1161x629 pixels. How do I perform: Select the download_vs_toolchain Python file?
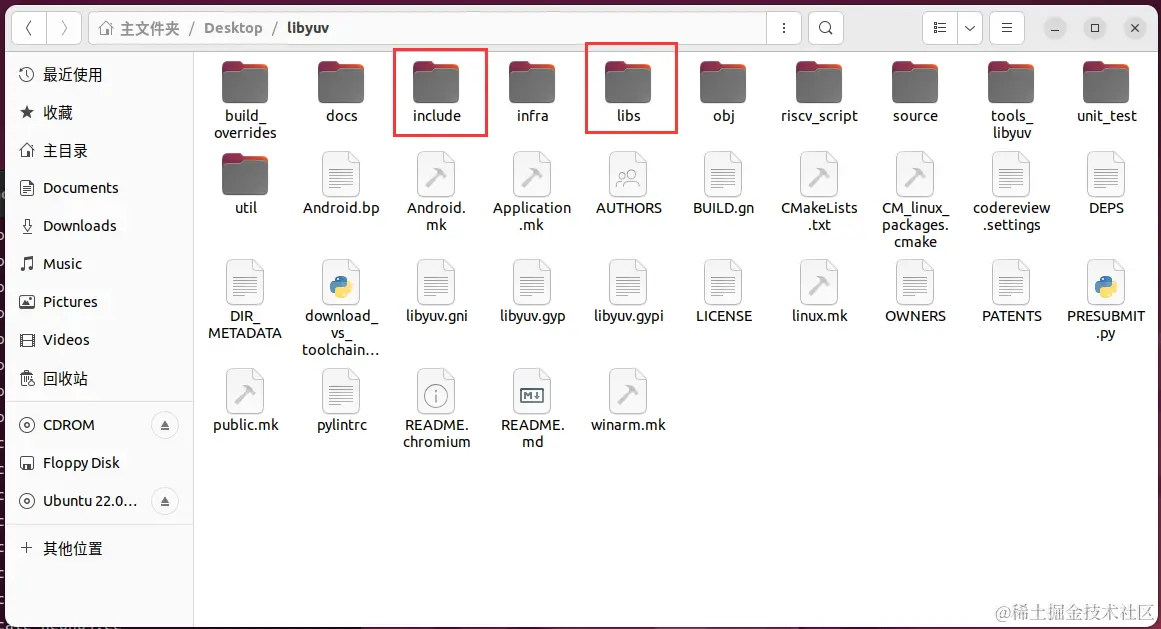(341, 309)
